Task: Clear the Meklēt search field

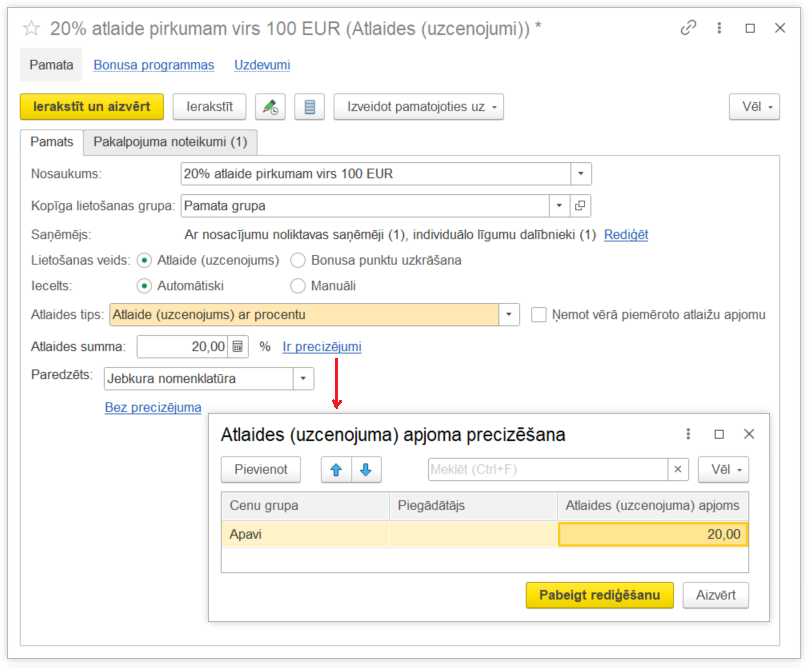Action: pos(678,469)
